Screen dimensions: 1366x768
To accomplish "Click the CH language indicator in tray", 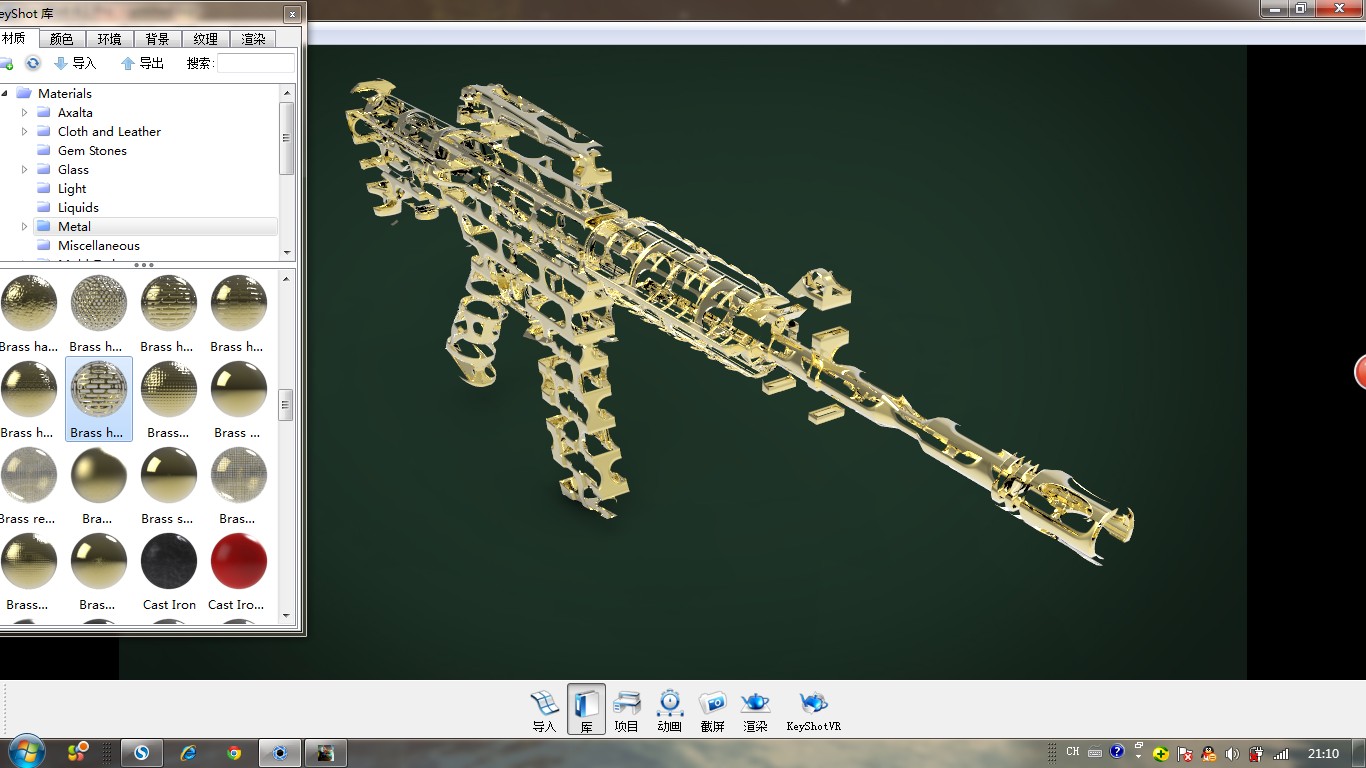I will 1072,752.
